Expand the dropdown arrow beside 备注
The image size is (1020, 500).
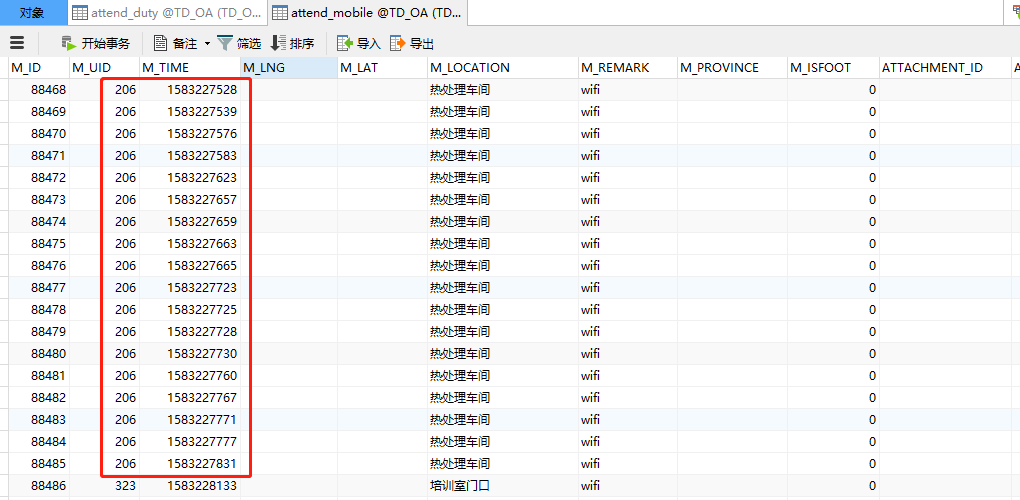point(207,43)
